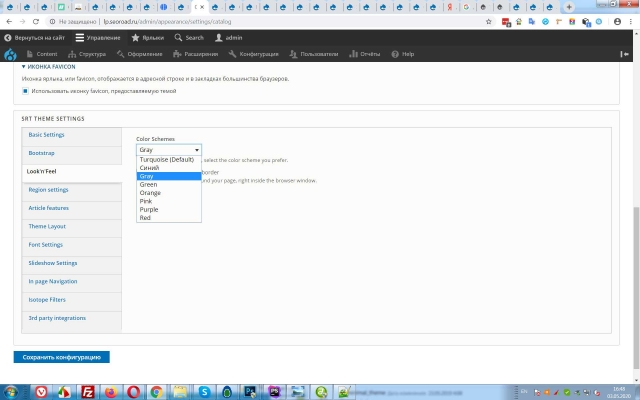Switch to the Basic Settings tab
The height and width of the screenshot is (400, 640).
pyautogui.click(x=46, y=134)
